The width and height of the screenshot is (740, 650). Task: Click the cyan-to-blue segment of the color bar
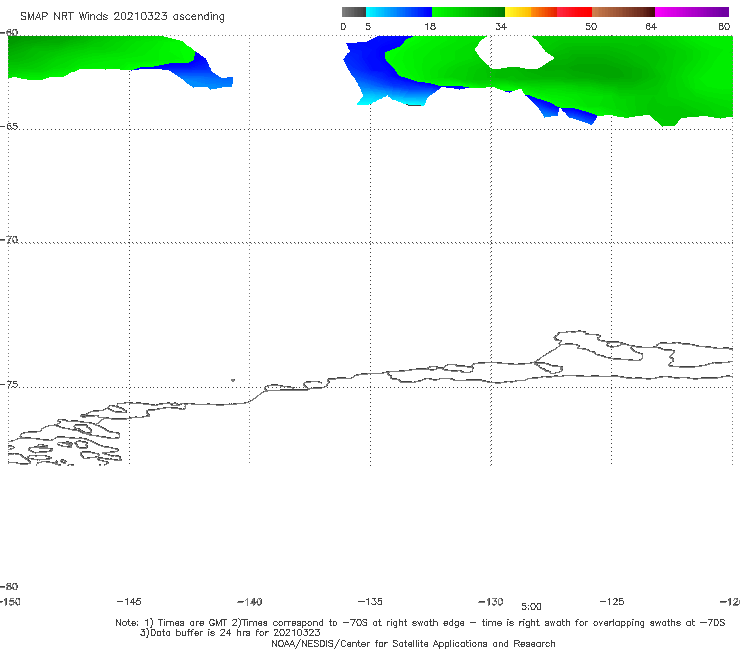[399, 12]
